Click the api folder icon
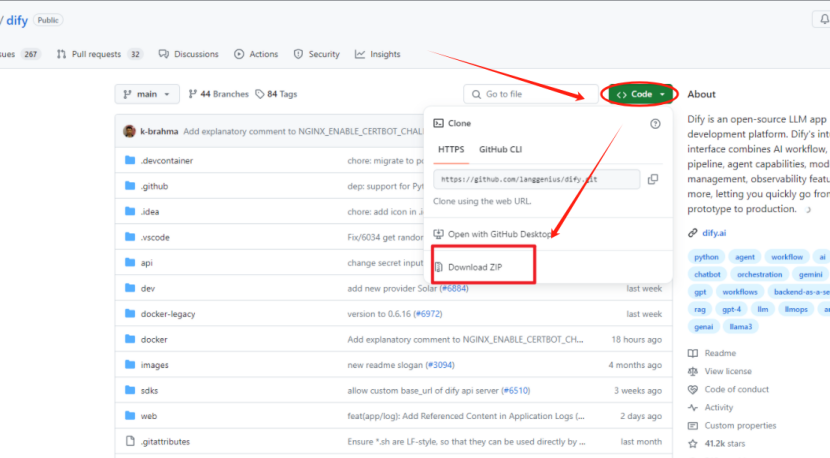The height and width of the screenshot is (458, 830). click(x=130, y=262)
